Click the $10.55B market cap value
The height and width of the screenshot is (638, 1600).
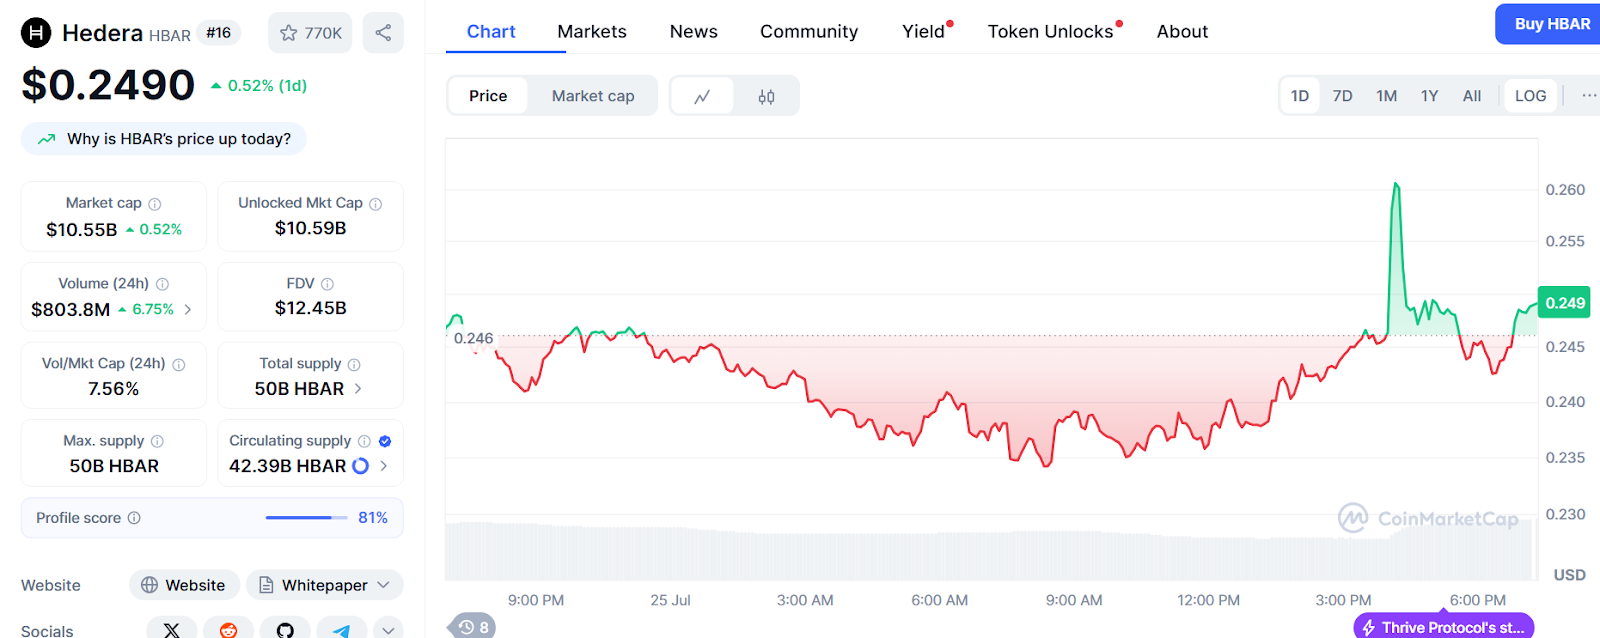coord(82,230)
